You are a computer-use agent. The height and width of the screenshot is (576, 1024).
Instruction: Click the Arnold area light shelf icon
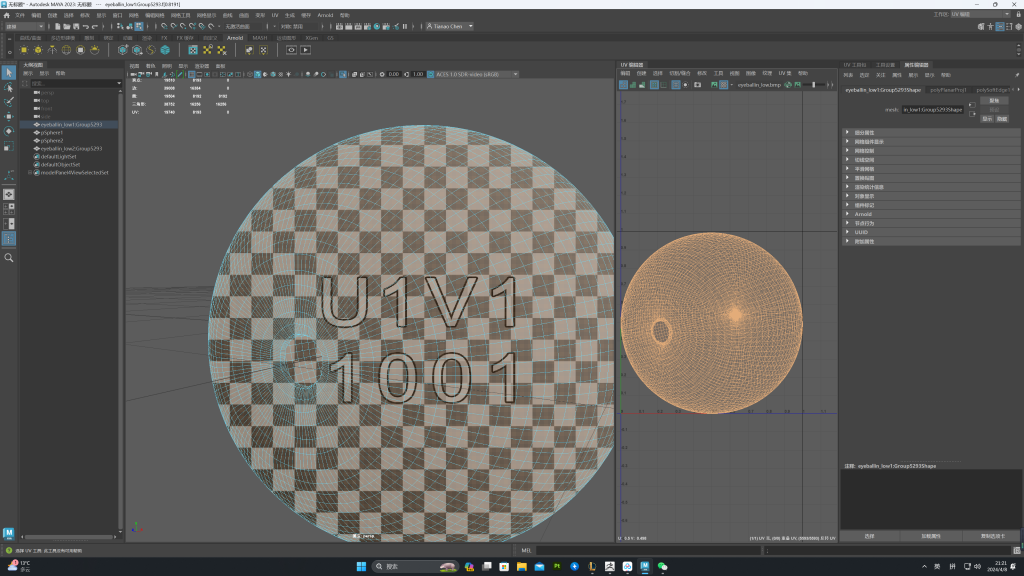tap(24, 50)
